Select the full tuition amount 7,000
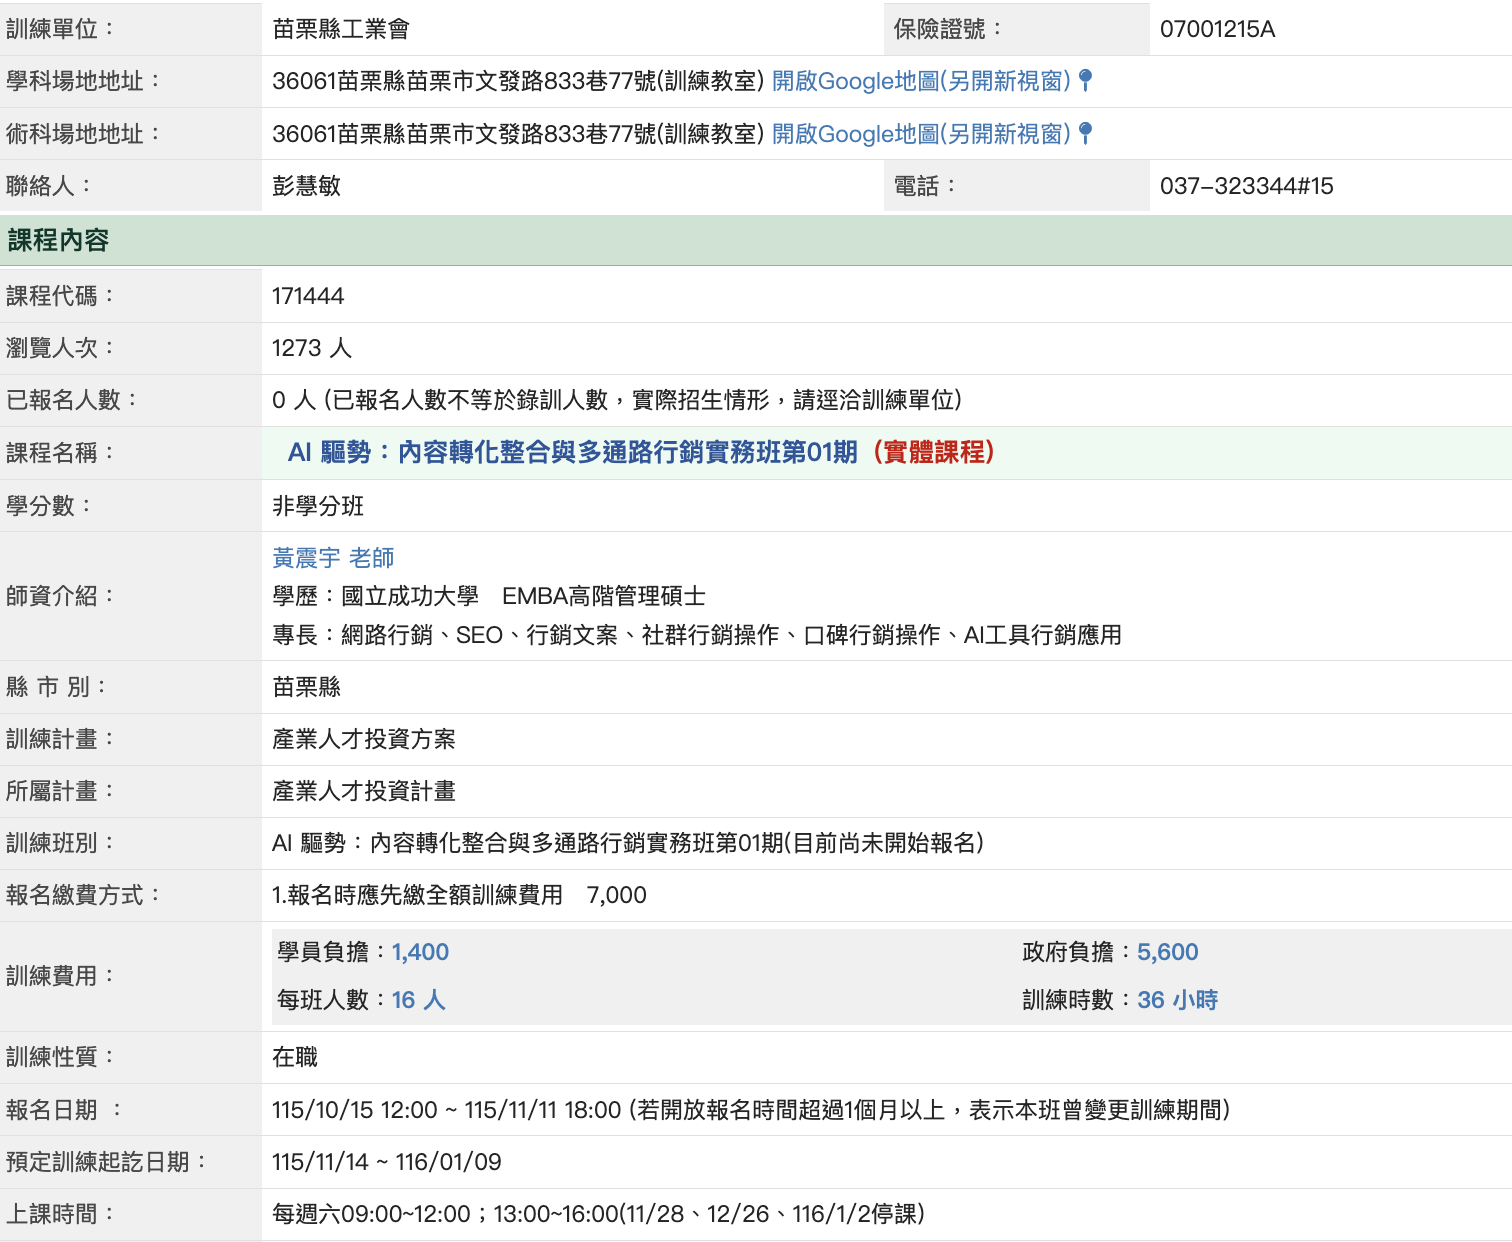 point(616,895)
